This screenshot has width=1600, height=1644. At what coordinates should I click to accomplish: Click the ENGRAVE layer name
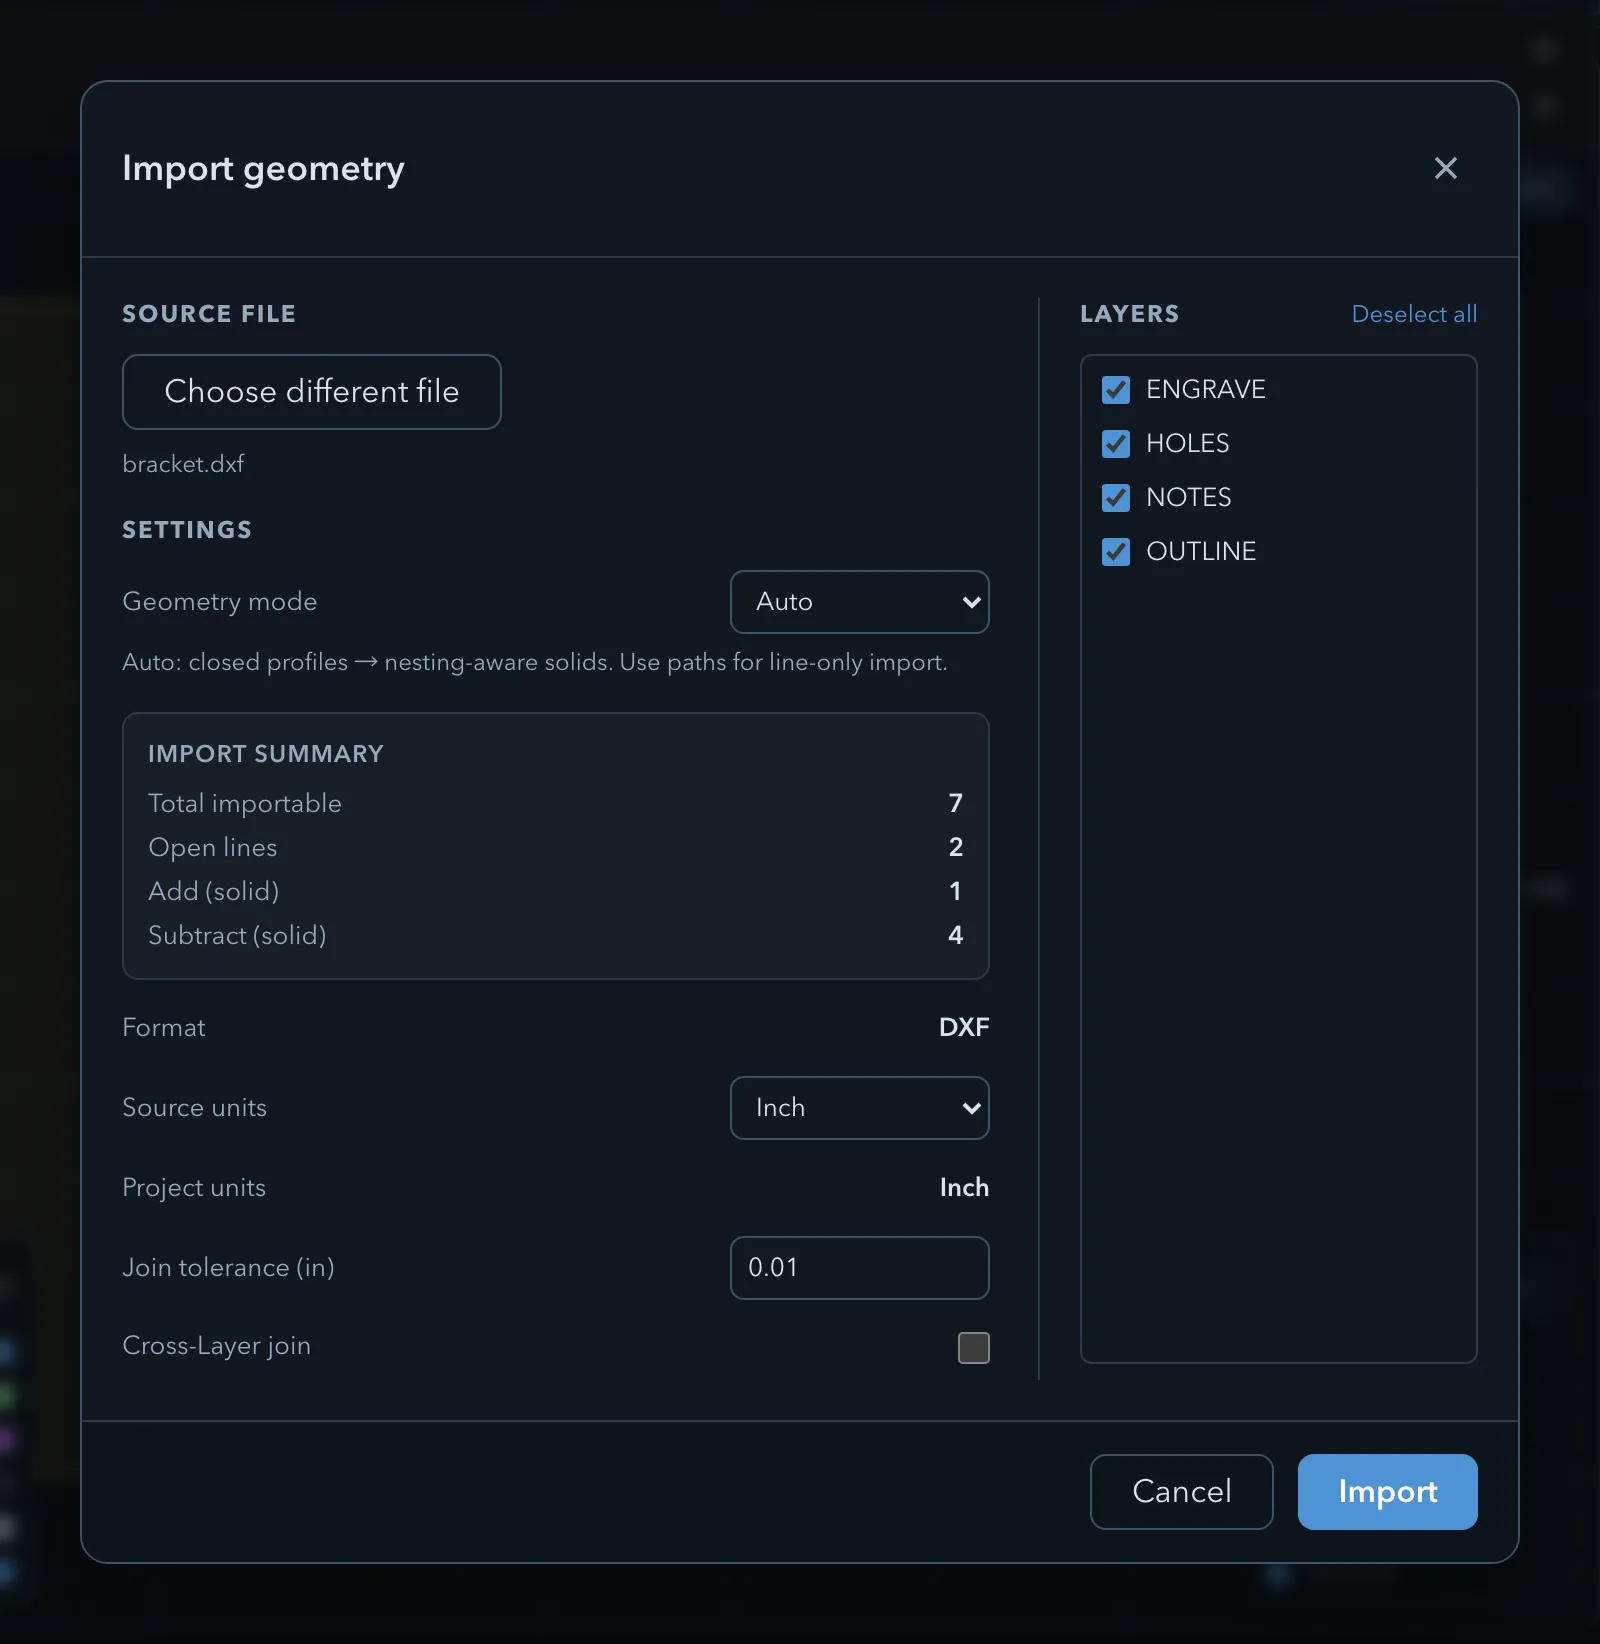coord(1206,389)
